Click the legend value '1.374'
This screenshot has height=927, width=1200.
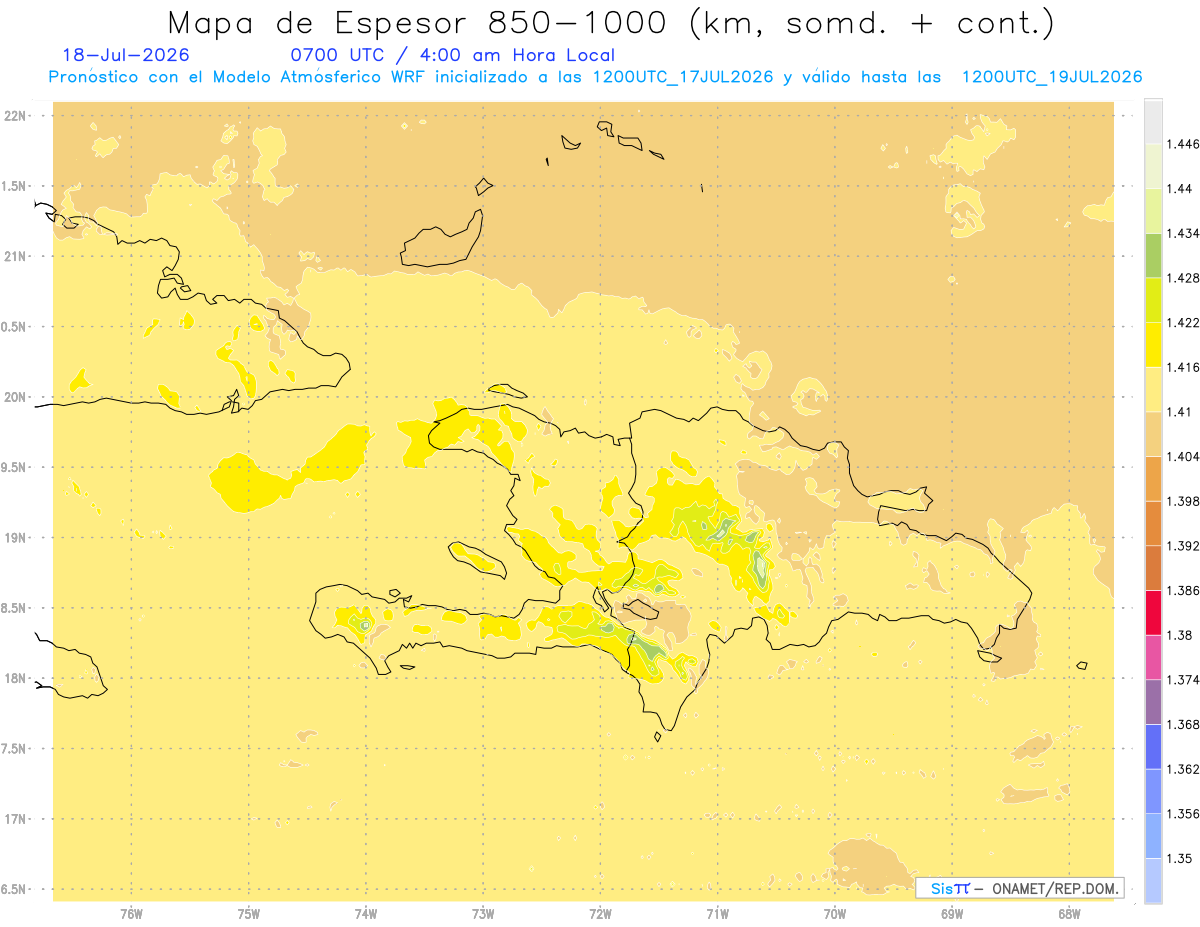[x=1183, y=680]
